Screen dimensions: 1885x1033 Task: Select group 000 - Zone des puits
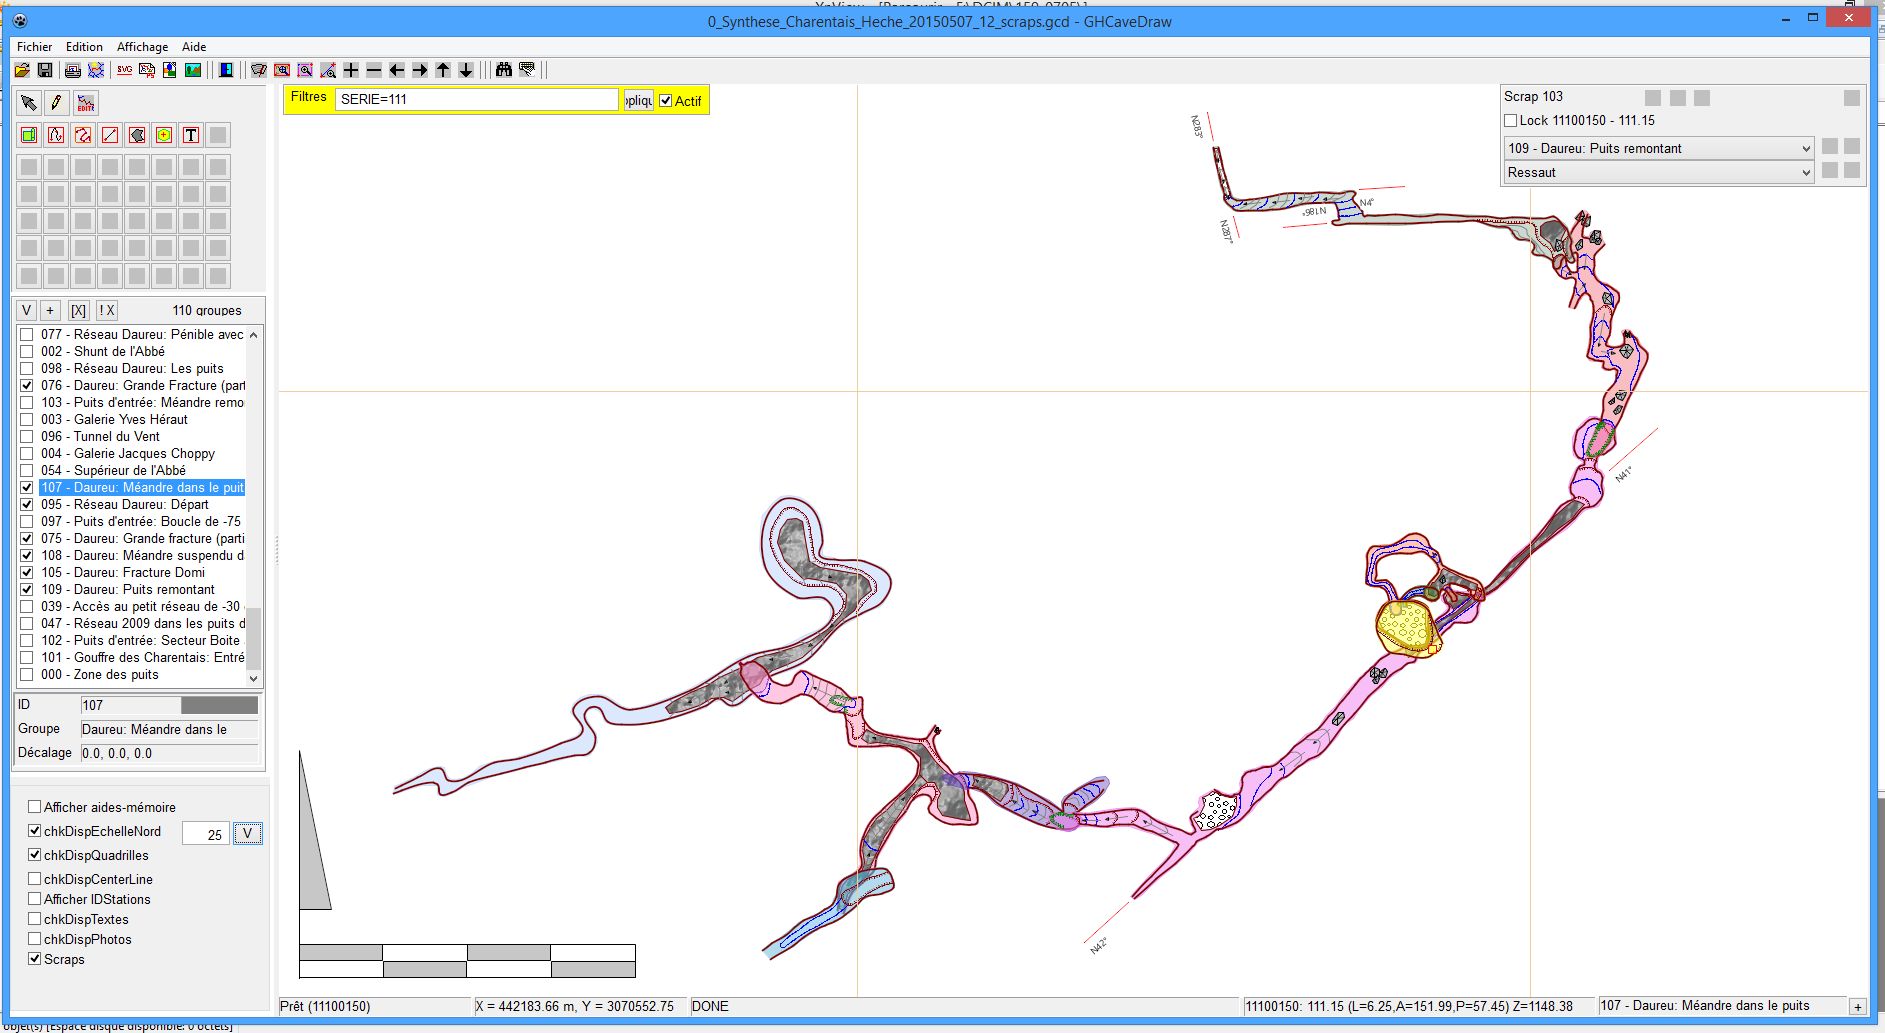point(100,674)
